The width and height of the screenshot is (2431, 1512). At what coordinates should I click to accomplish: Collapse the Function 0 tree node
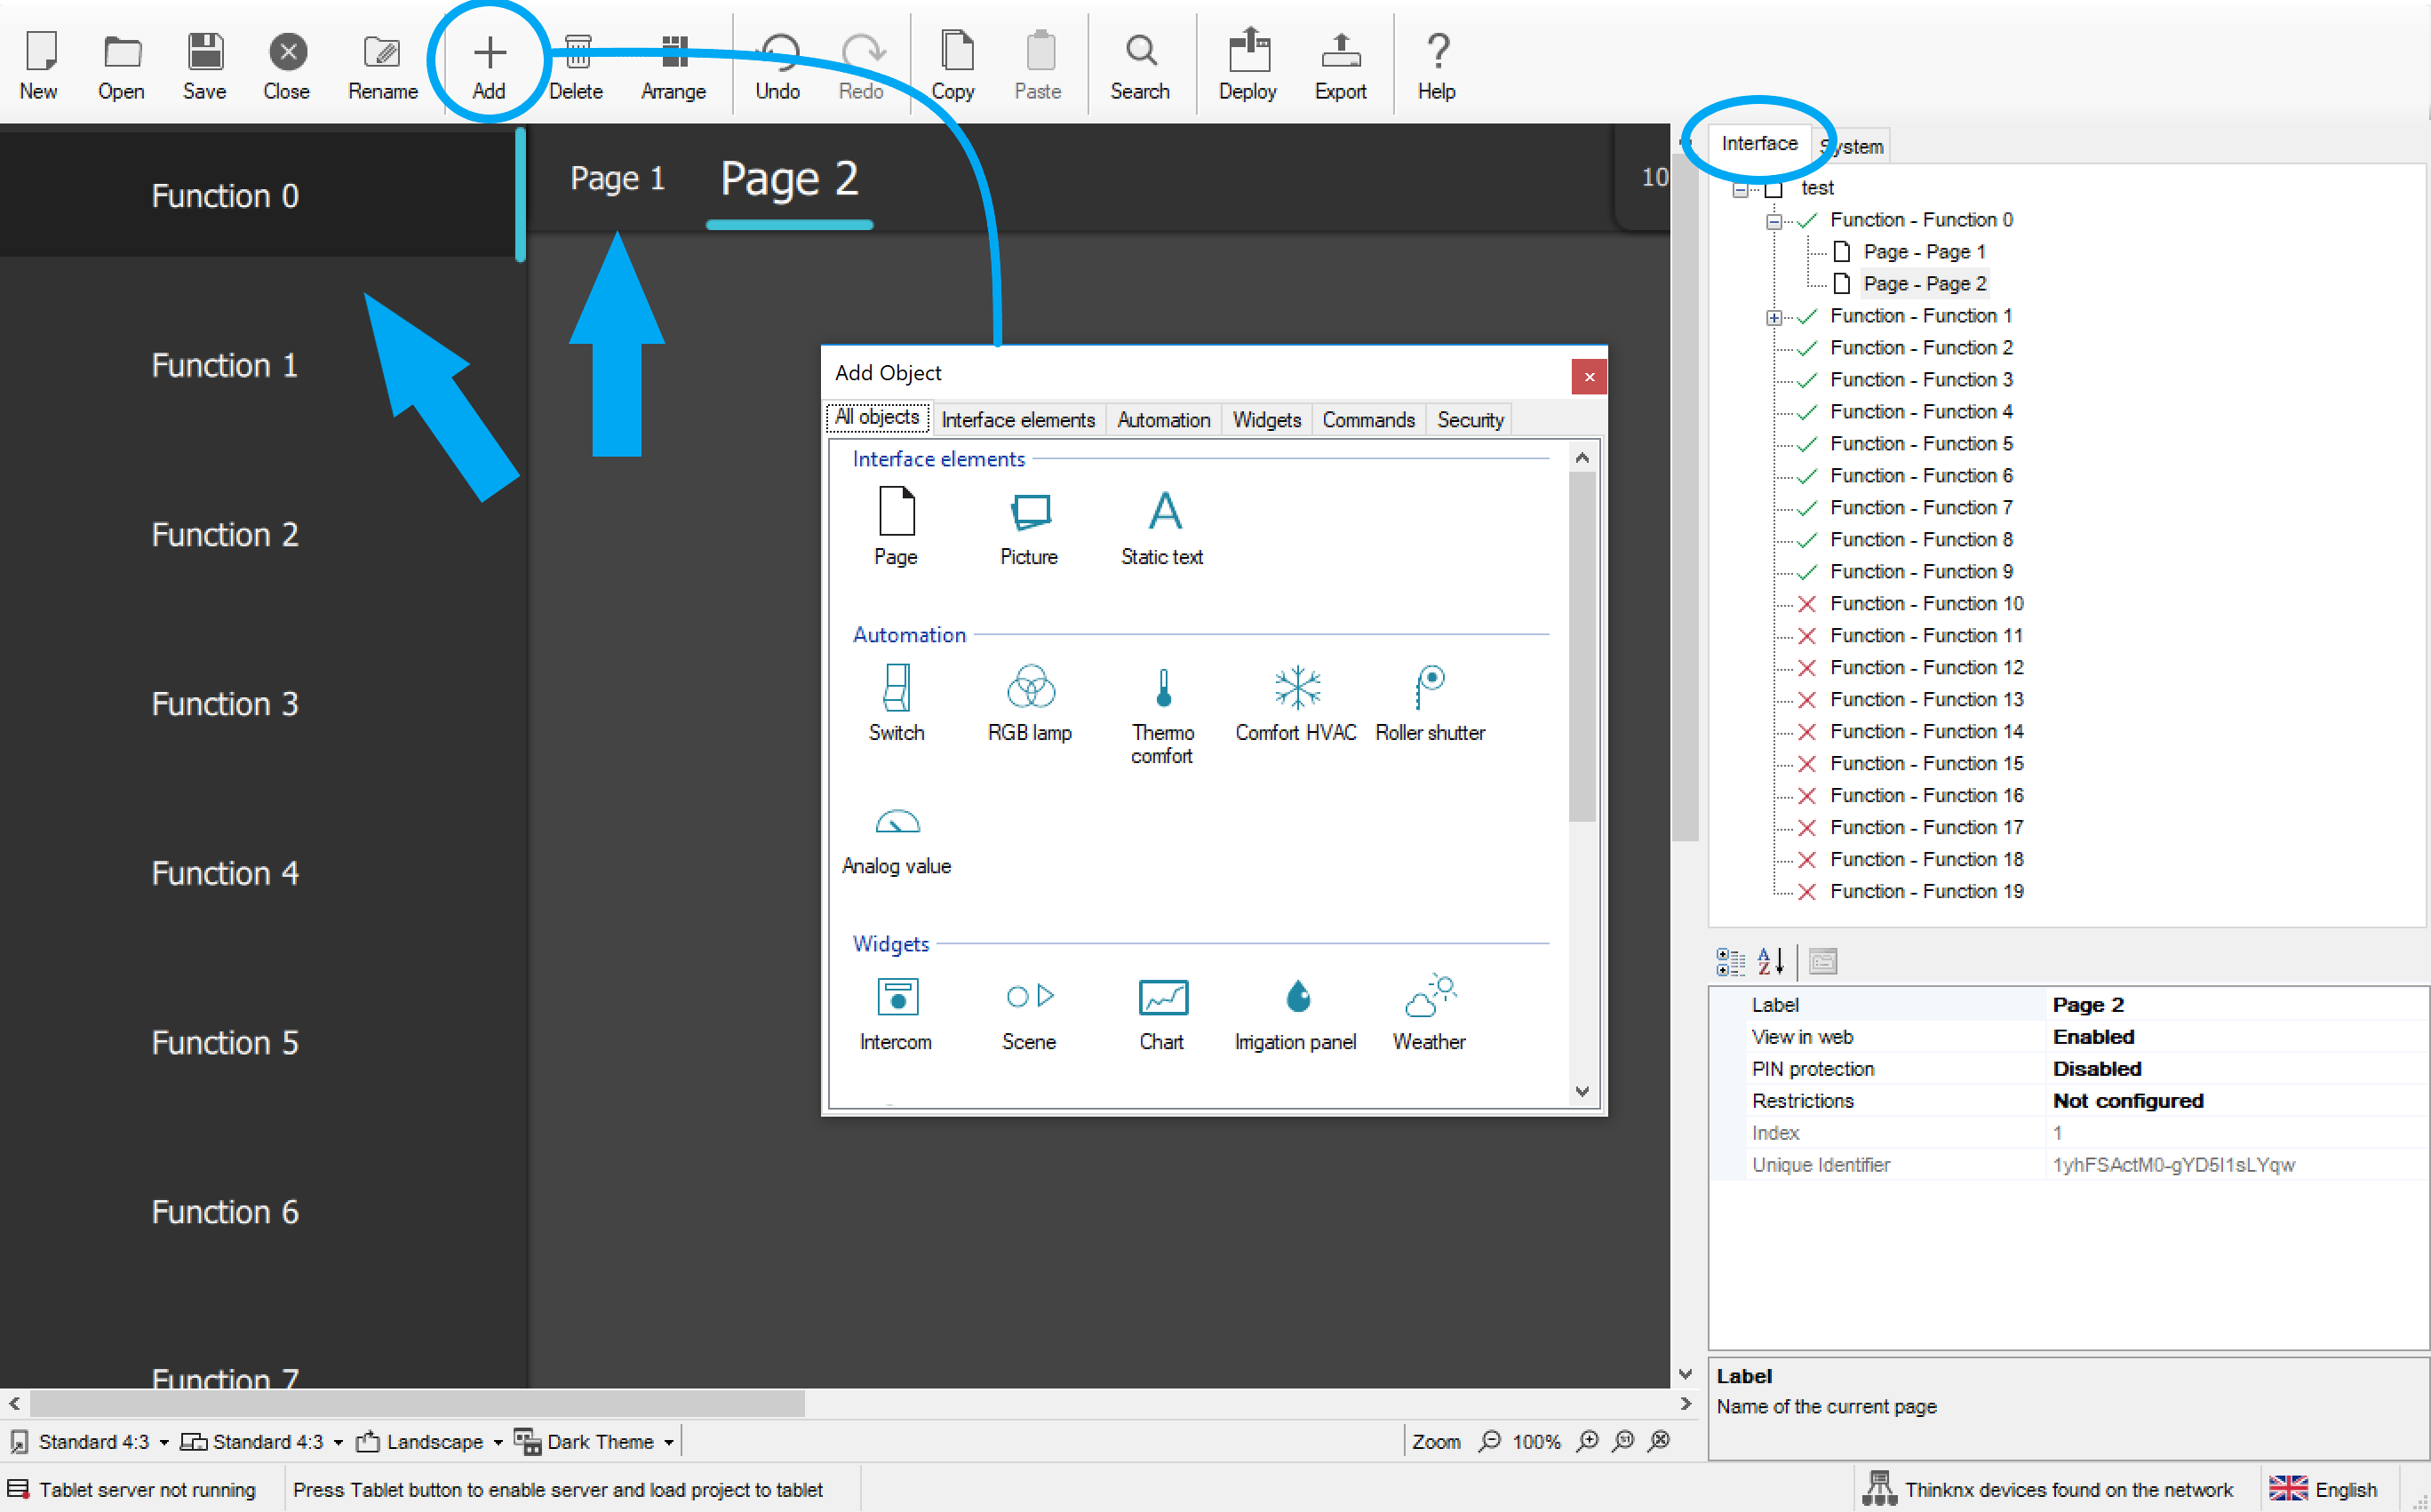1773,221
